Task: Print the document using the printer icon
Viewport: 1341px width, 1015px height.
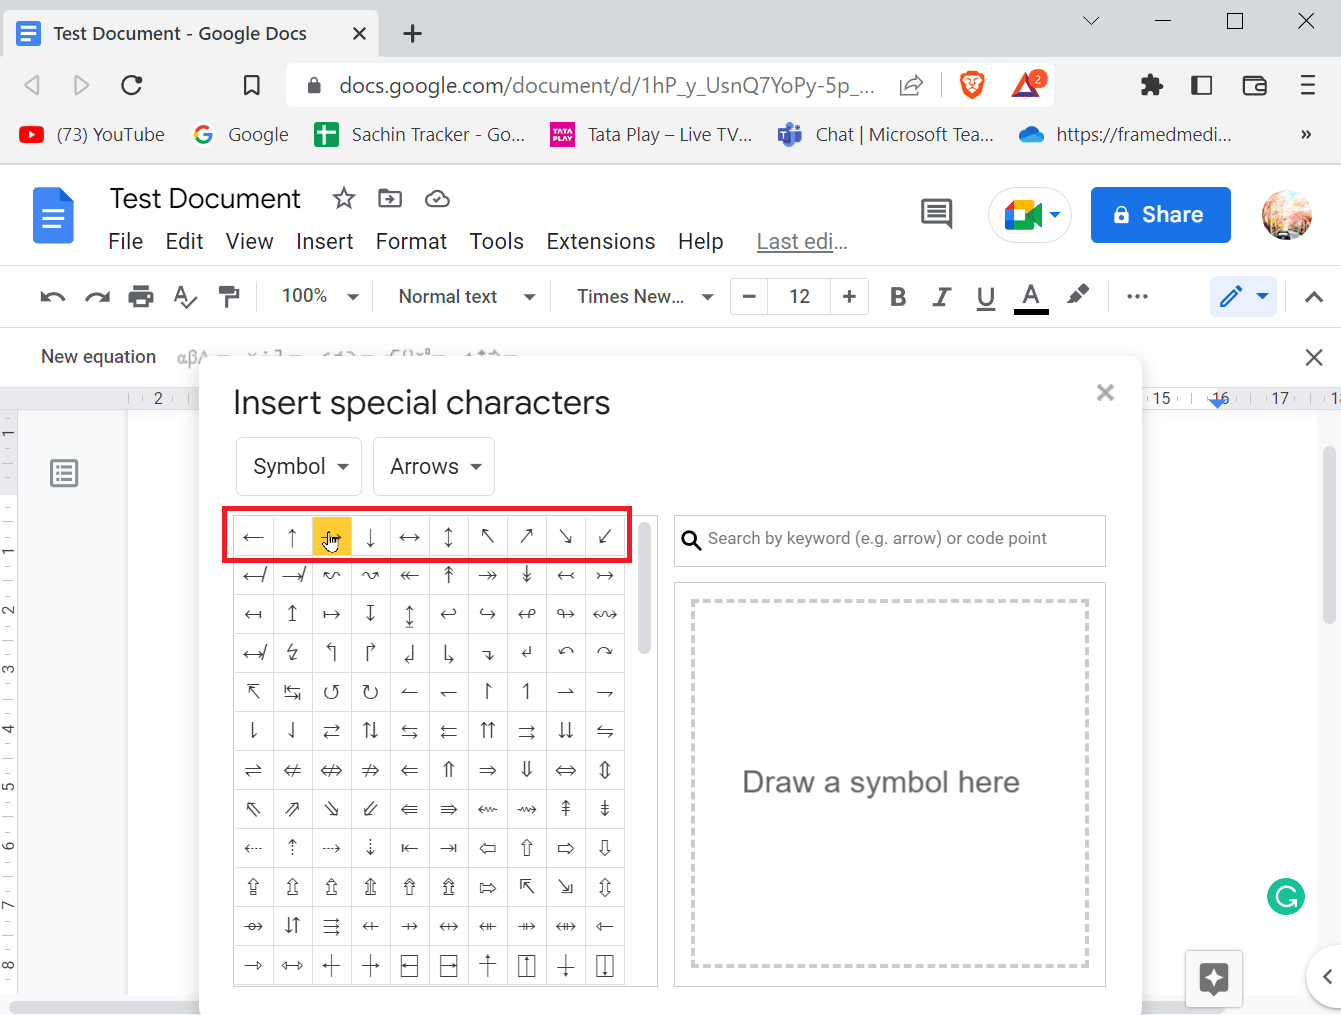Action: (x=141, y=296)
